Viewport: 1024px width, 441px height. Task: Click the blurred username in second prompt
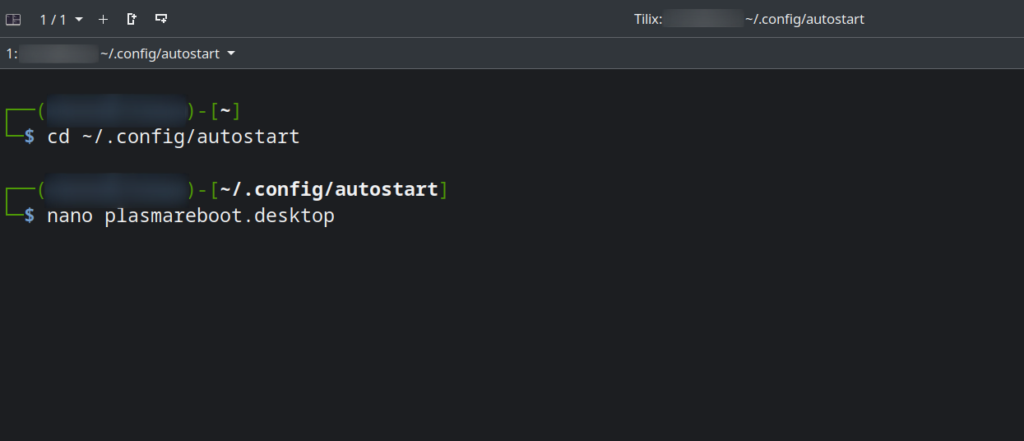(116, 190)
